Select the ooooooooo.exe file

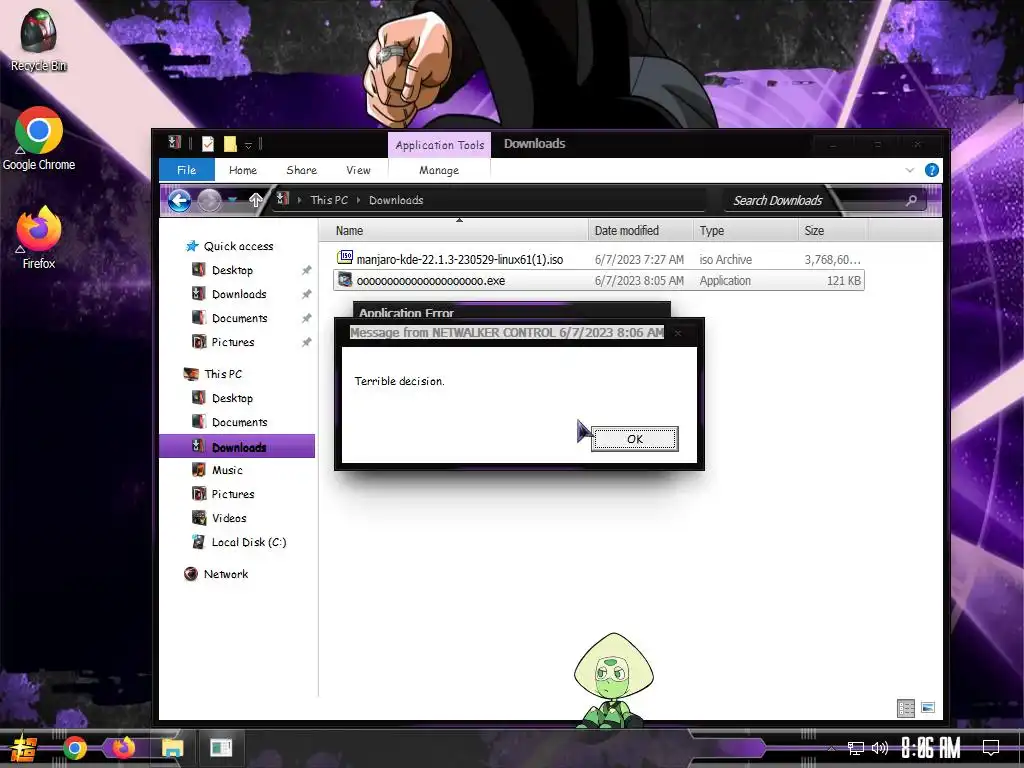point(598,281)
